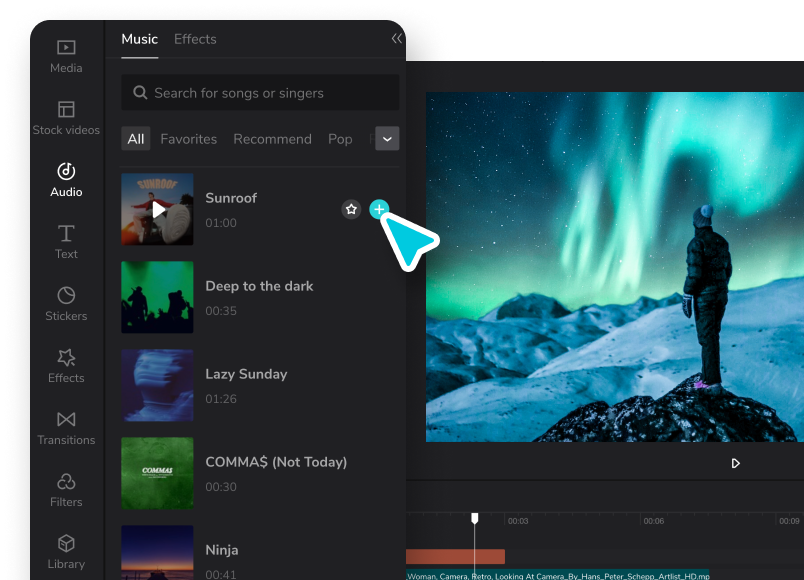Open the Stickers panel
The image size is (804, 580).
point(66,304)
